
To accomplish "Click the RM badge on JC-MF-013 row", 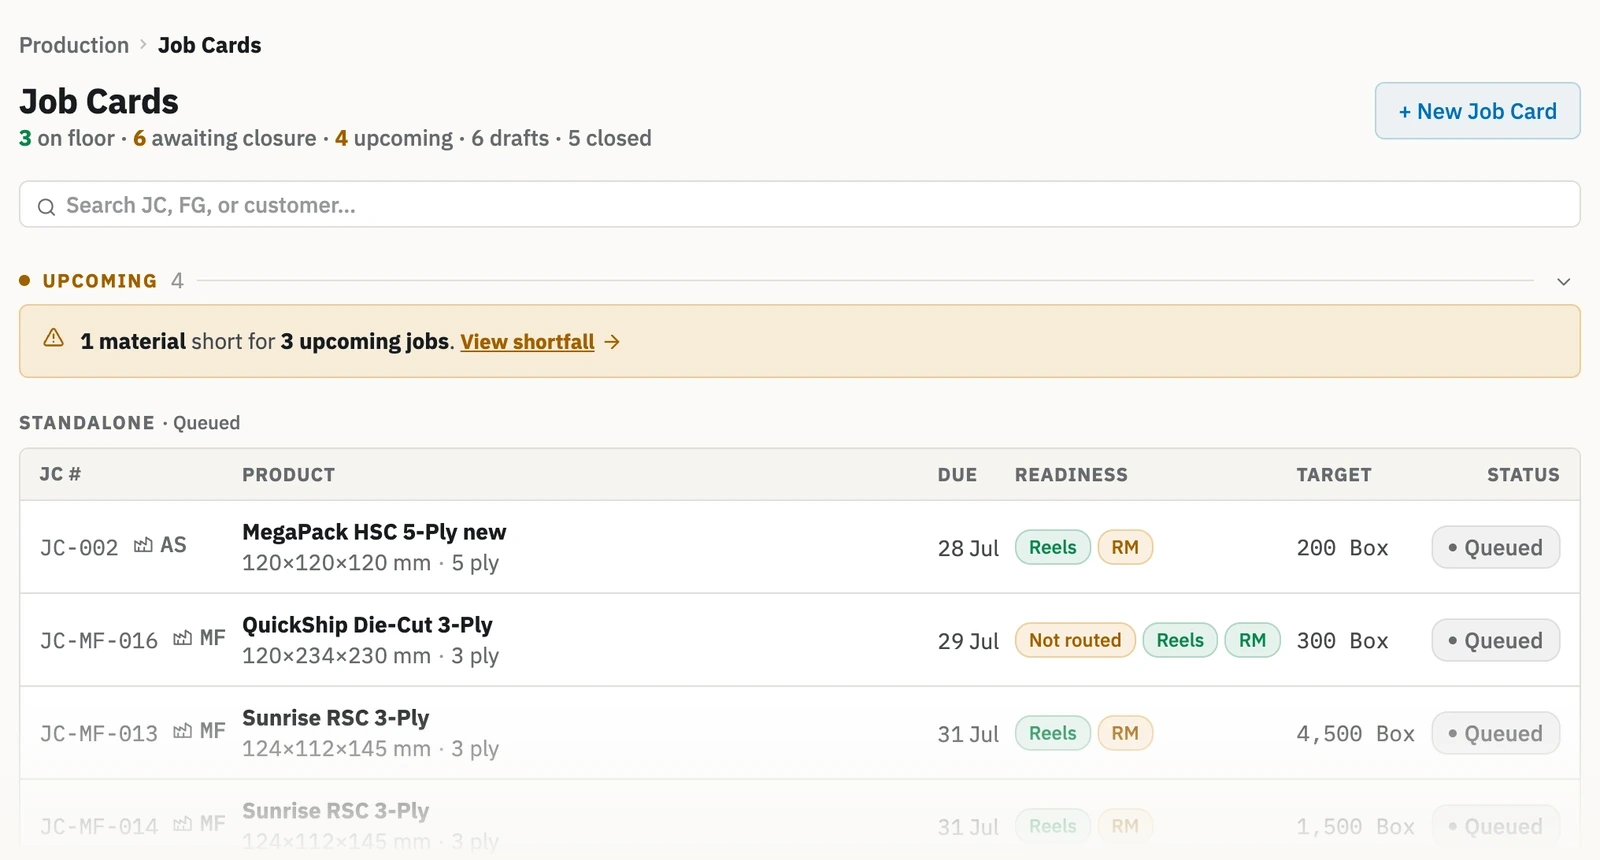I will point(1125,733).
